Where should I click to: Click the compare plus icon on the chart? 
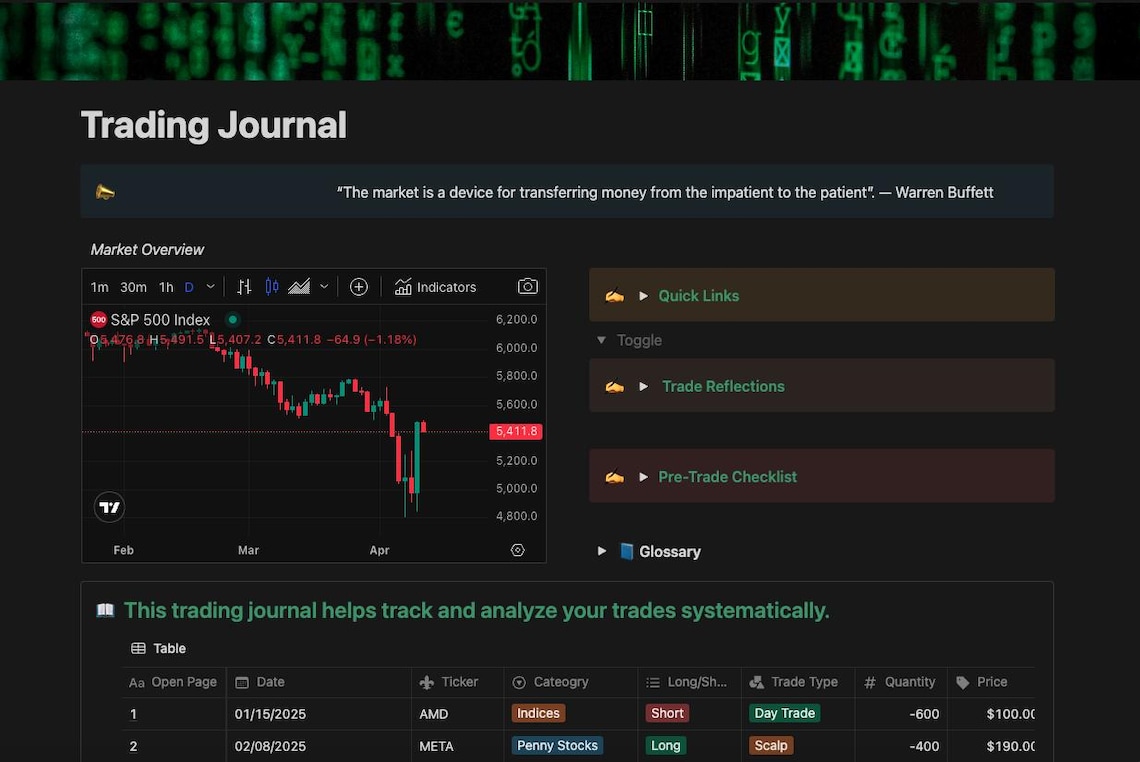[x=359, y=287]
